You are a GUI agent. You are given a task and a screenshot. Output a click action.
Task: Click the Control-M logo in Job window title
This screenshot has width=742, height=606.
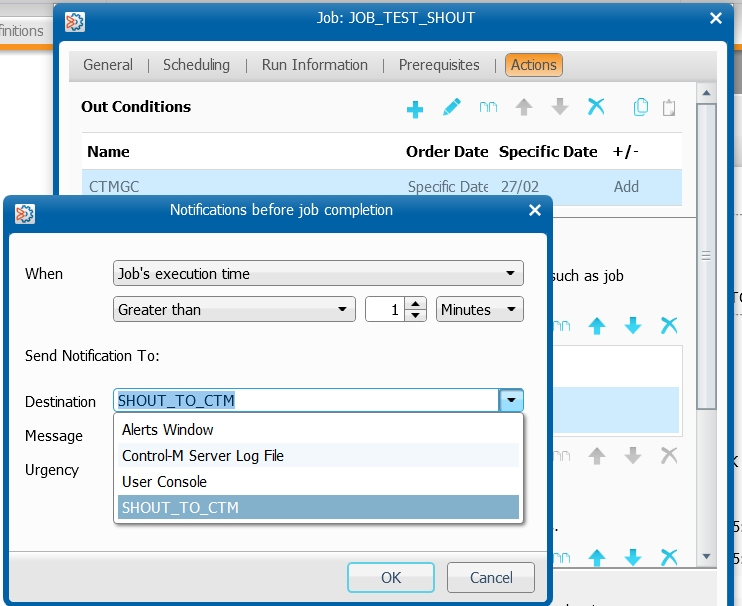[x=75, y=21]
